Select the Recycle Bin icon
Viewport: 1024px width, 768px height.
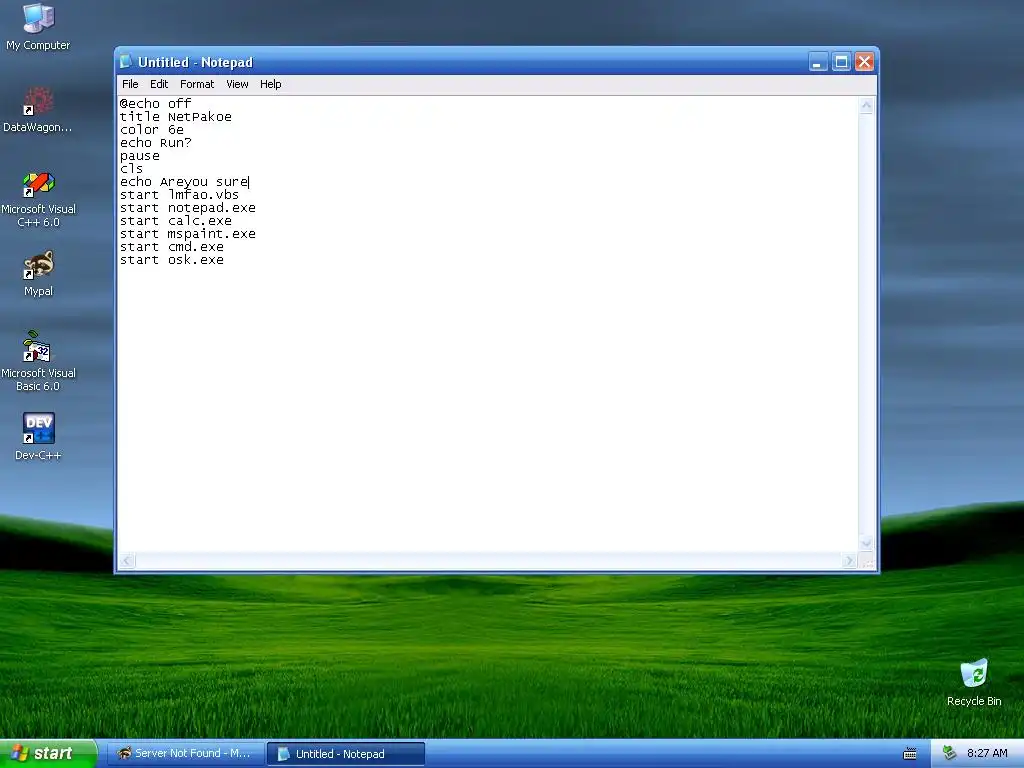tap(974, 682)
